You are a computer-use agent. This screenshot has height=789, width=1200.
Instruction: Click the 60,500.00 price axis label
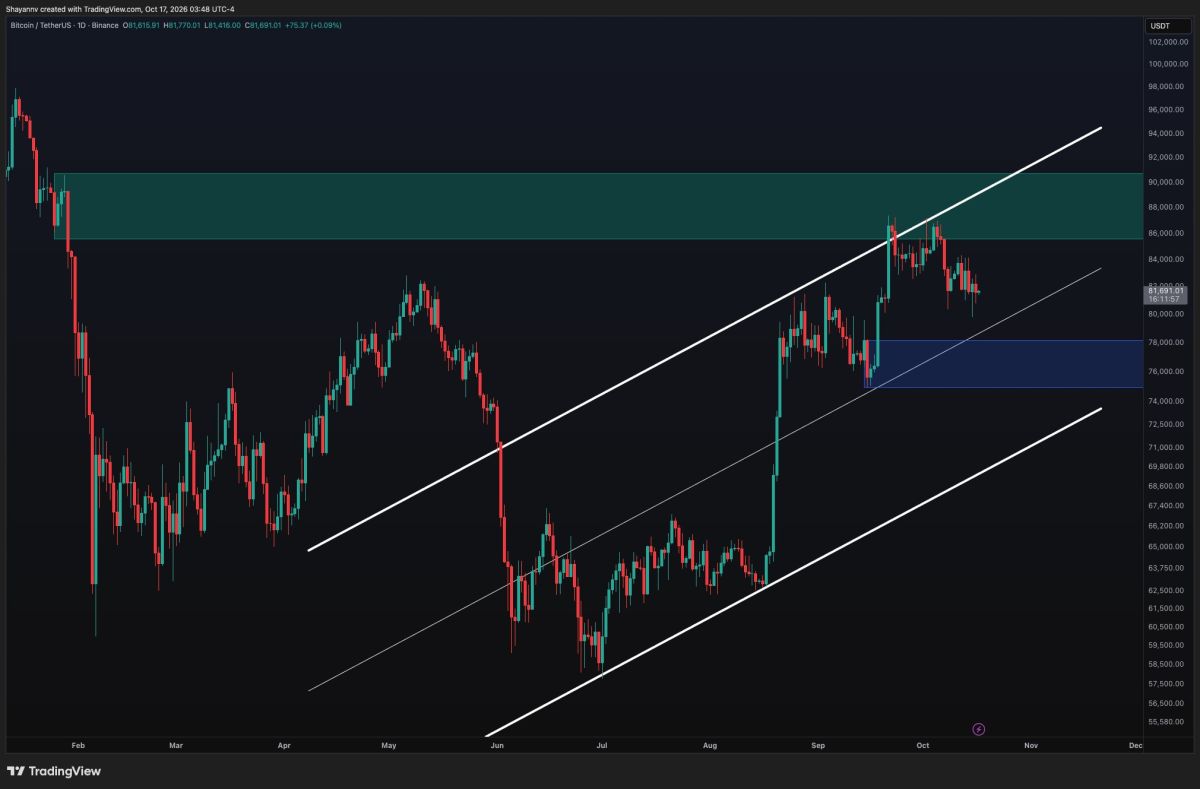click(x=1167, y=627)
